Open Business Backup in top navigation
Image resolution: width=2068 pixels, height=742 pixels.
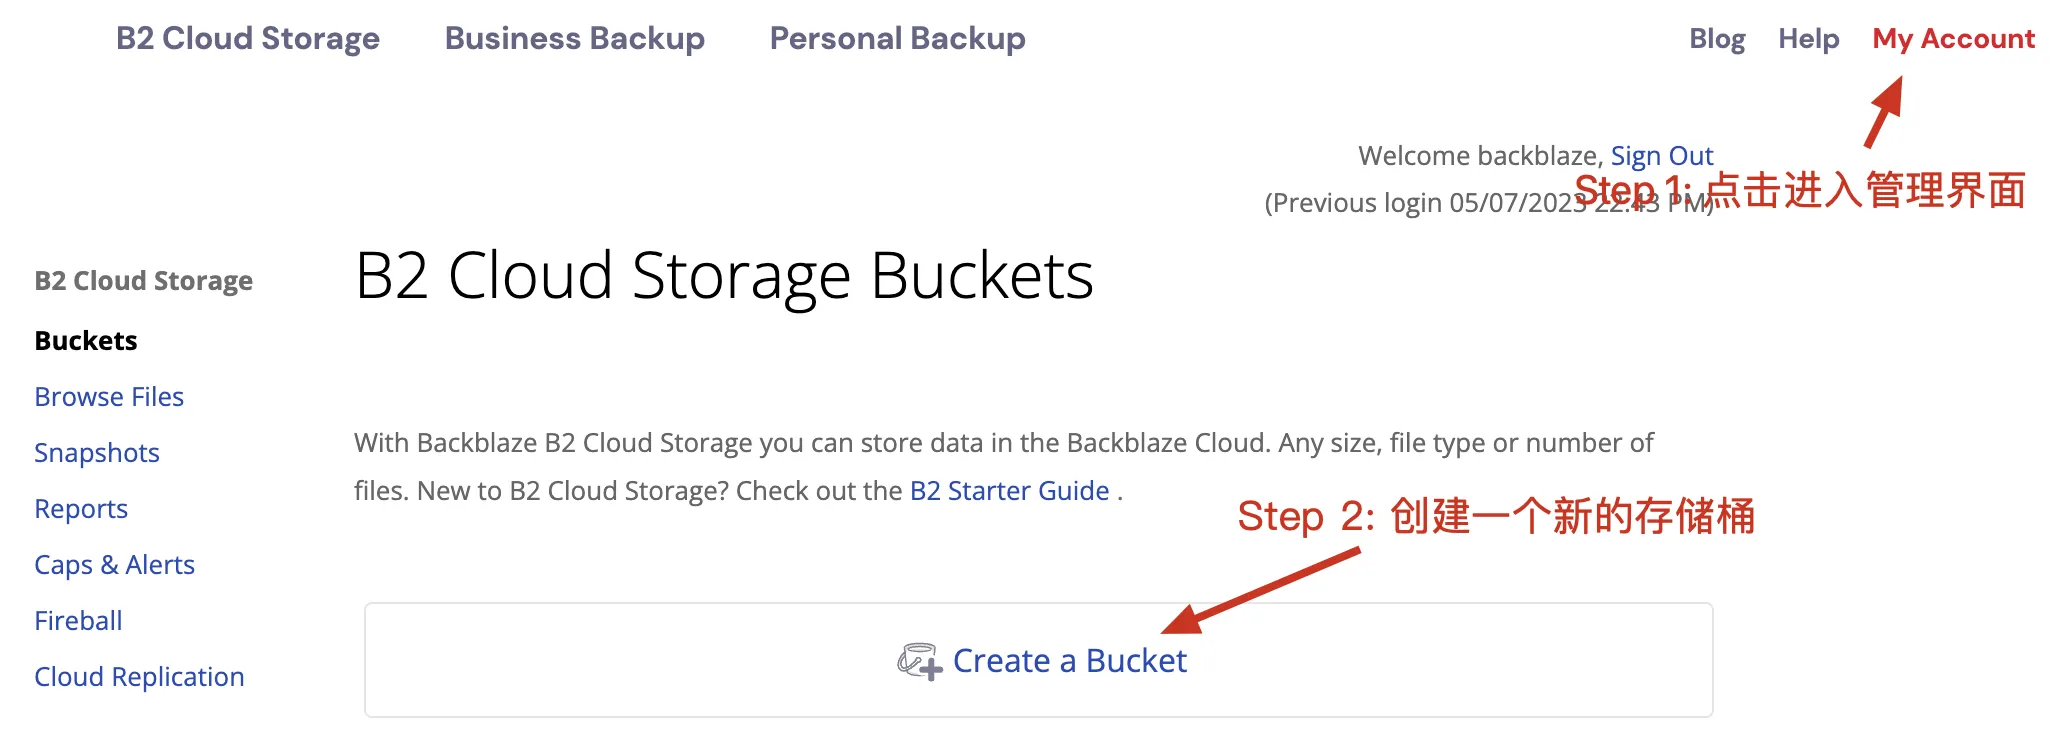[575, 39]
